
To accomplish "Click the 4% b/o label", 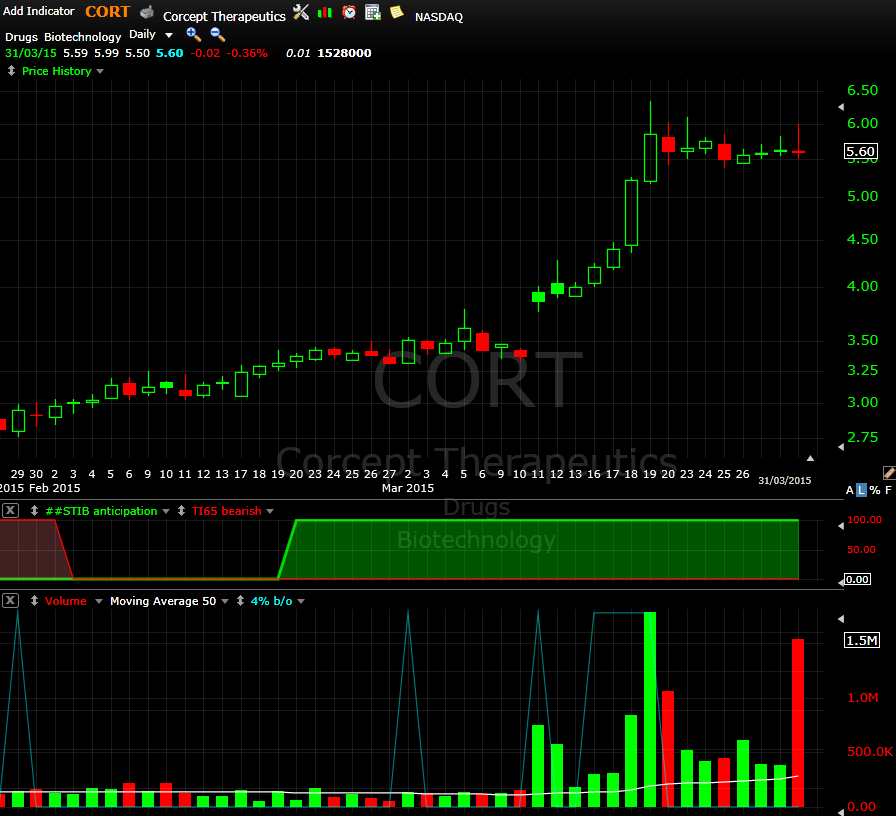I will pos(271,601).
